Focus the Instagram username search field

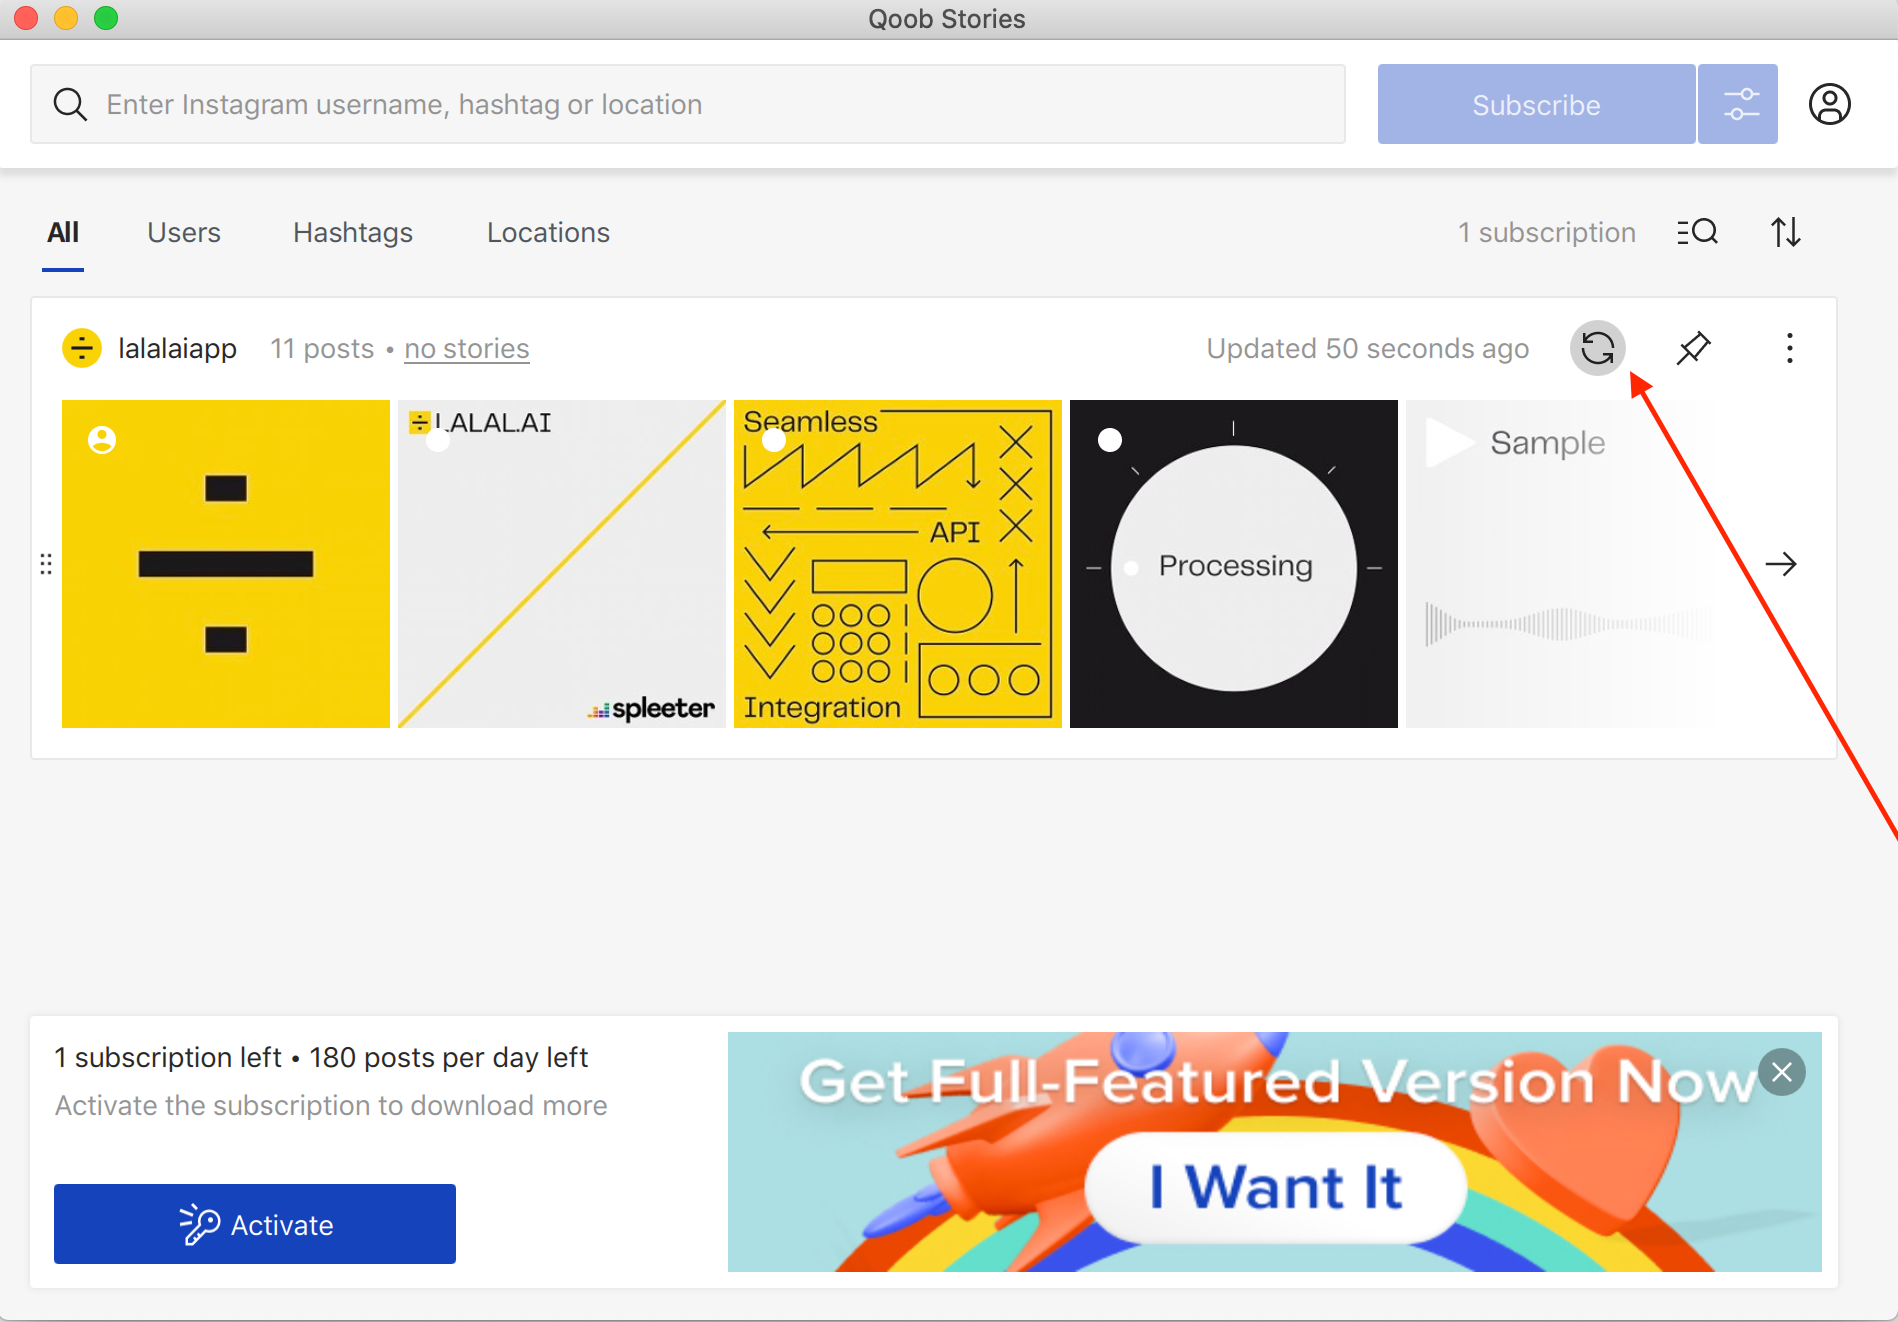pos(688,104)
